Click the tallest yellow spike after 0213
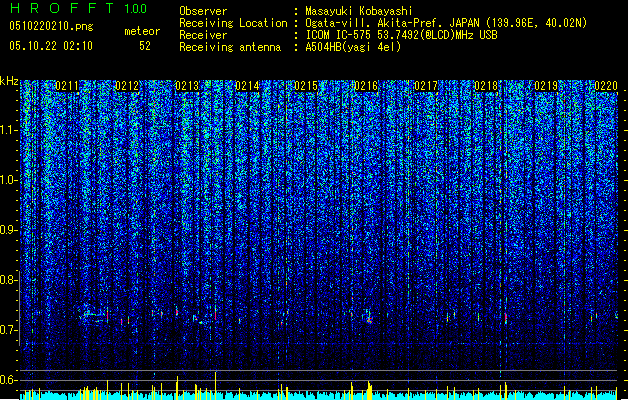The image size is (629, 400). click(215, 385)
